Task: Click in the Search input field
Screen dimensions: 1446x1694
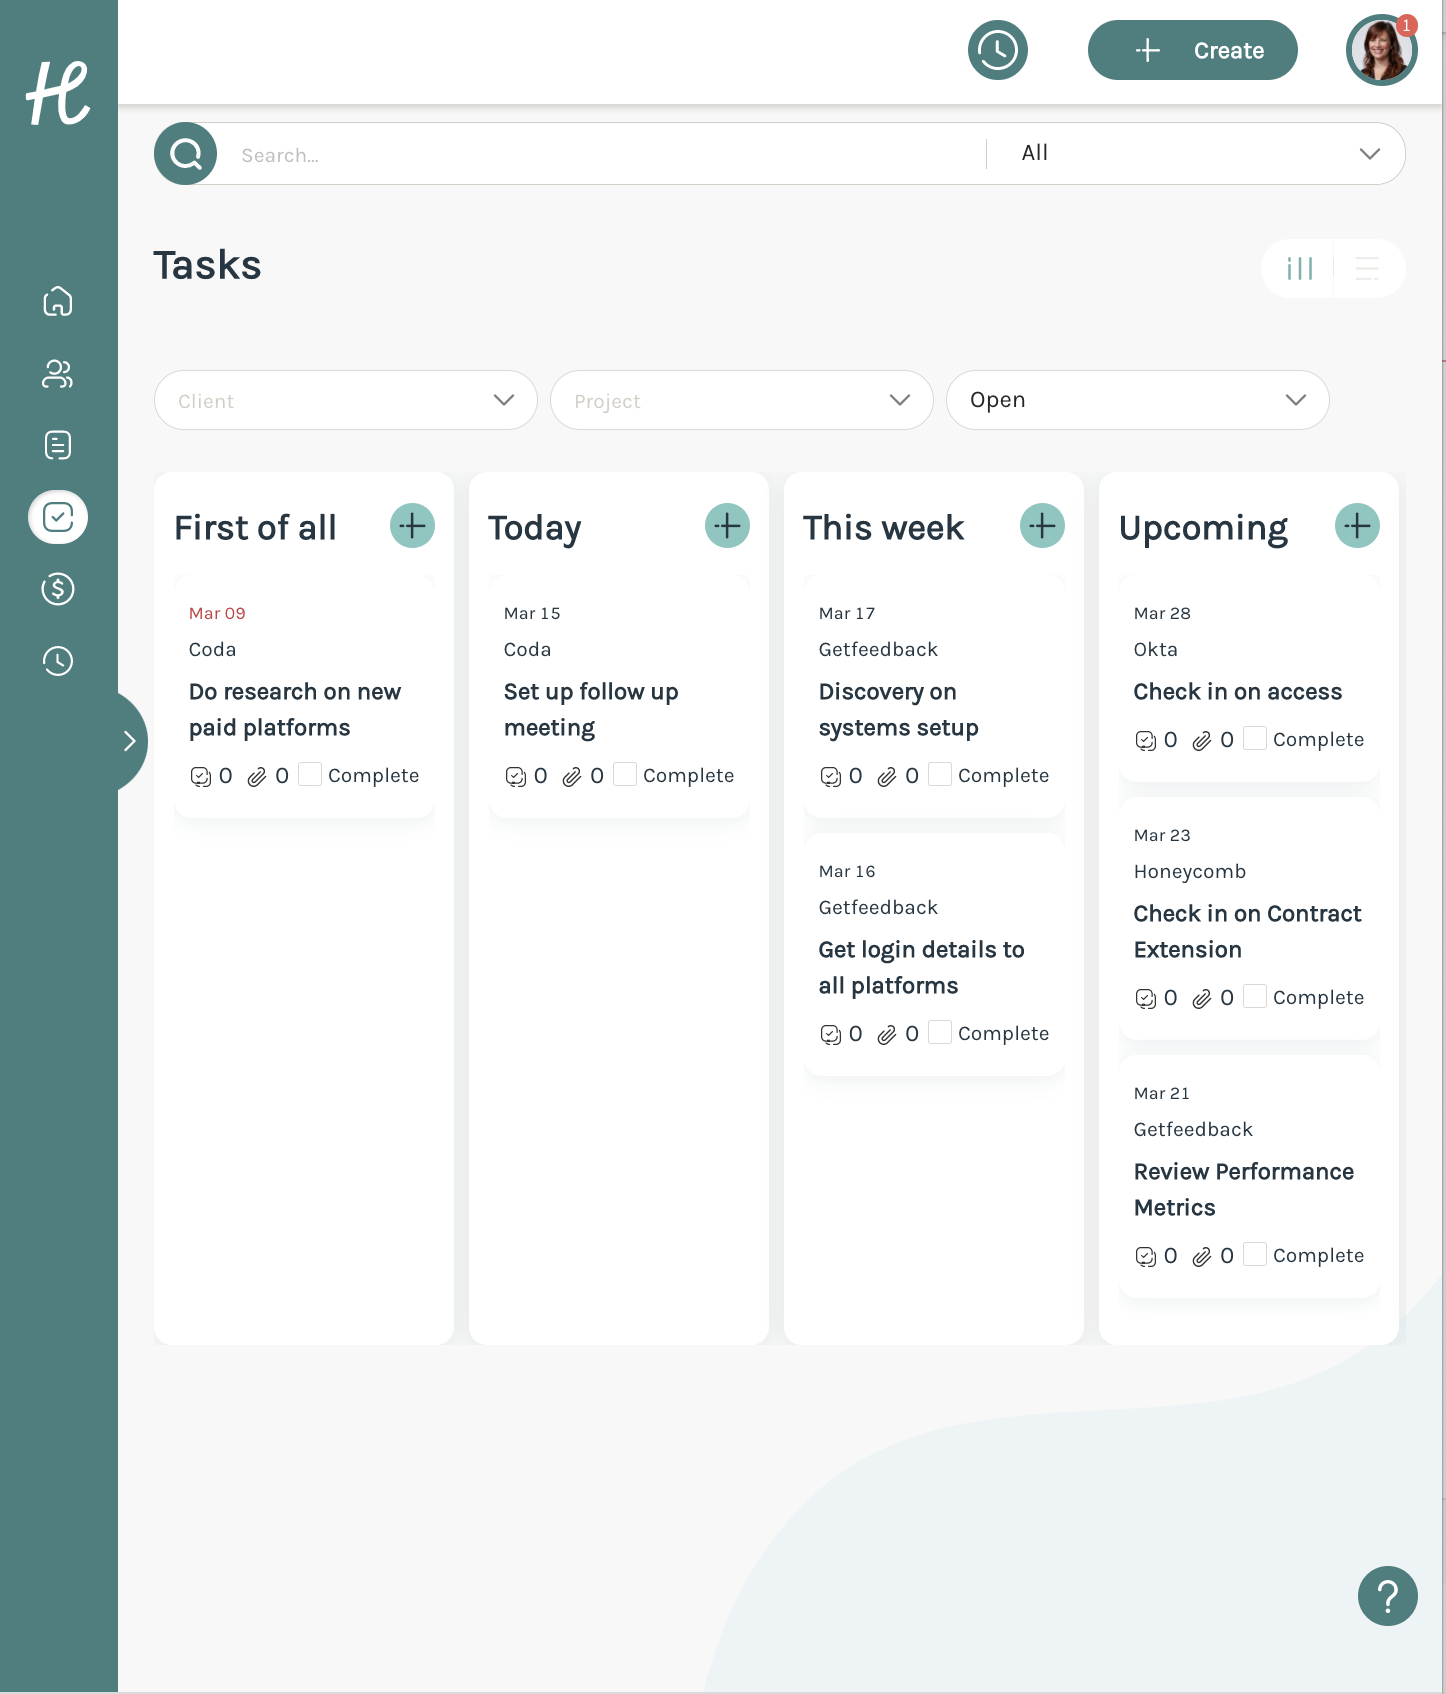Action: [600, 155]
